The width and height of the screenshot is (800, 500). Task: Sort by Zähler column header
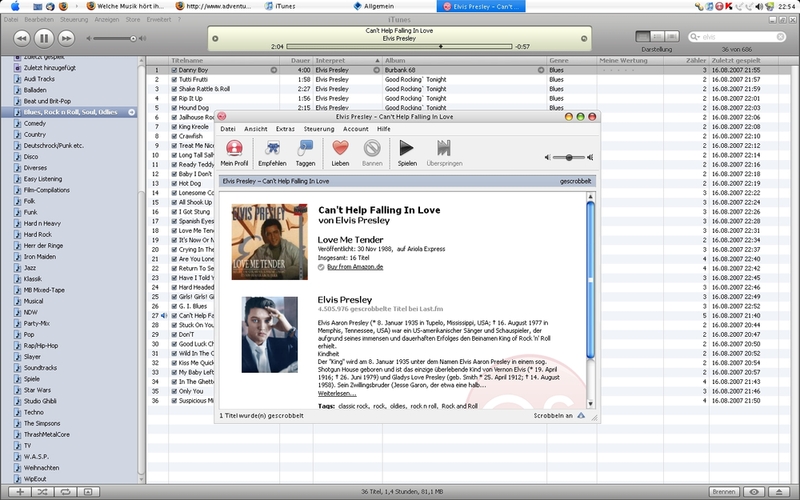click(686, 60)
